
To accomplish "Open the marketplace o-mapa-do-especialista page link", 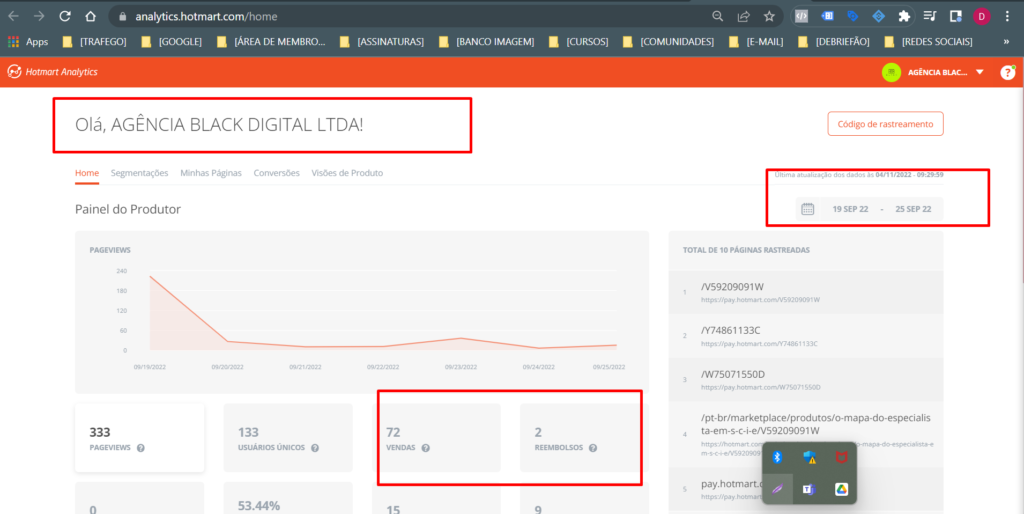I will point(816,425).
